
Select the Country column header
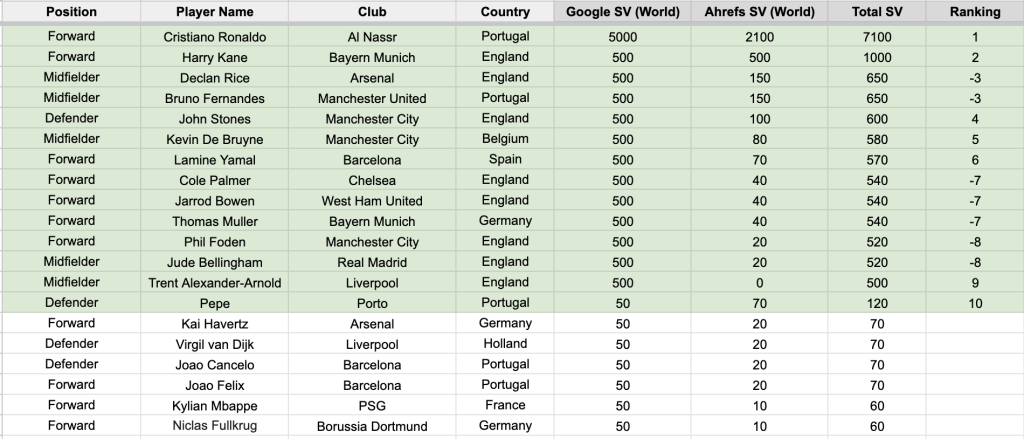pos(505,12)
